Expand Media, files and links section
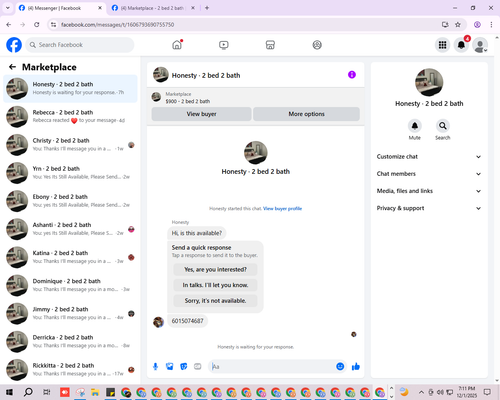 click(429, 191)
